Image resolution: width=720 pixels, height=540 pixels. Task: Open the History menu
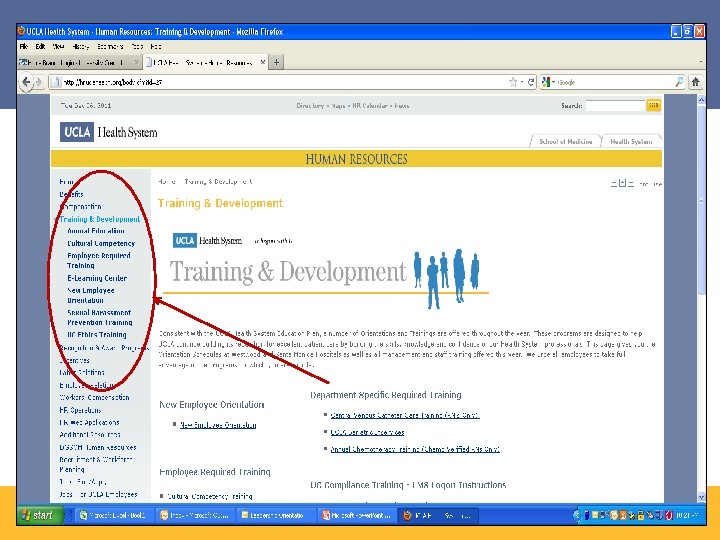point(81,46)
